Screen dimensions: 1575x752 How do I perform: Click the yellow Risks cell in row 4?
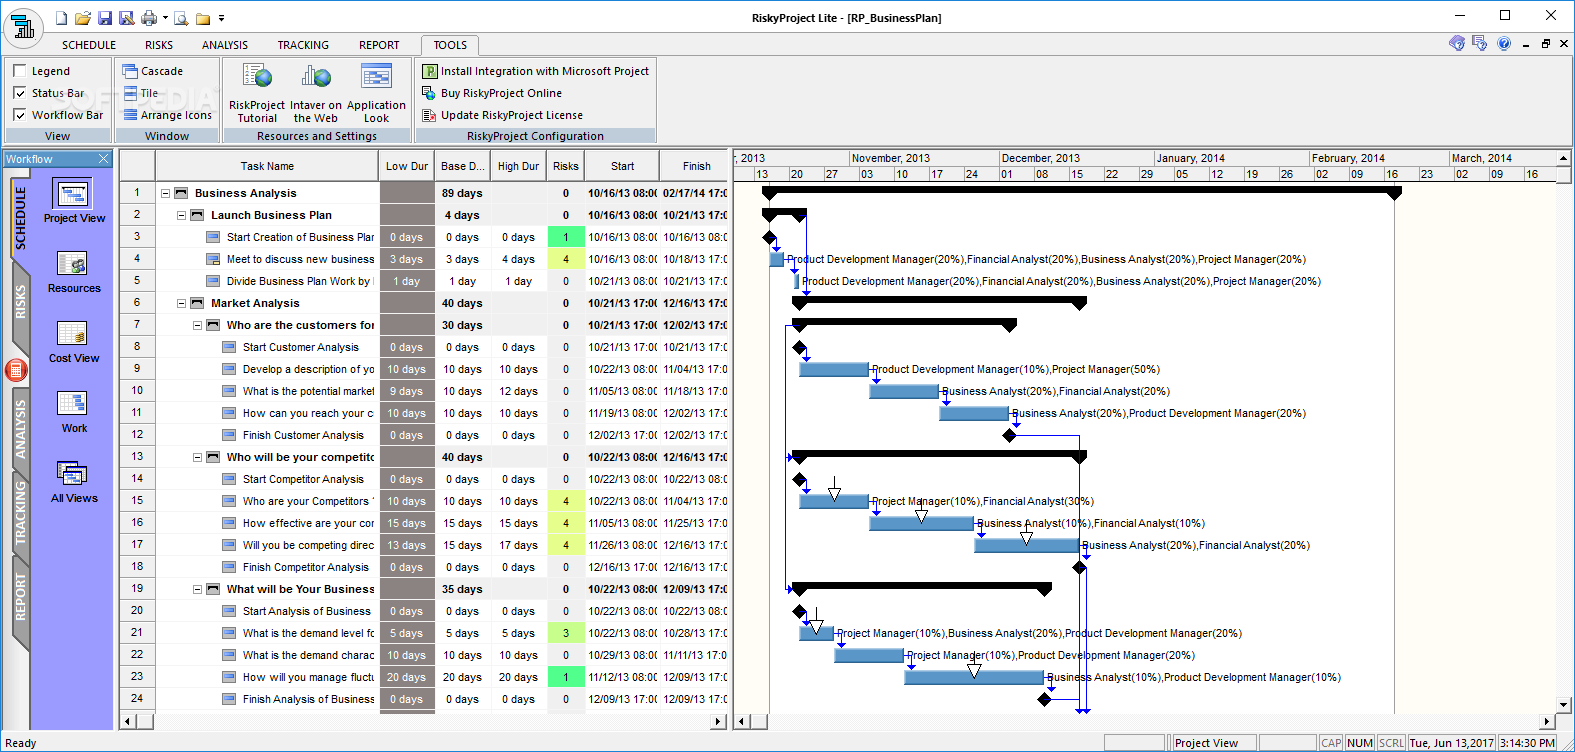click(566, 259)
